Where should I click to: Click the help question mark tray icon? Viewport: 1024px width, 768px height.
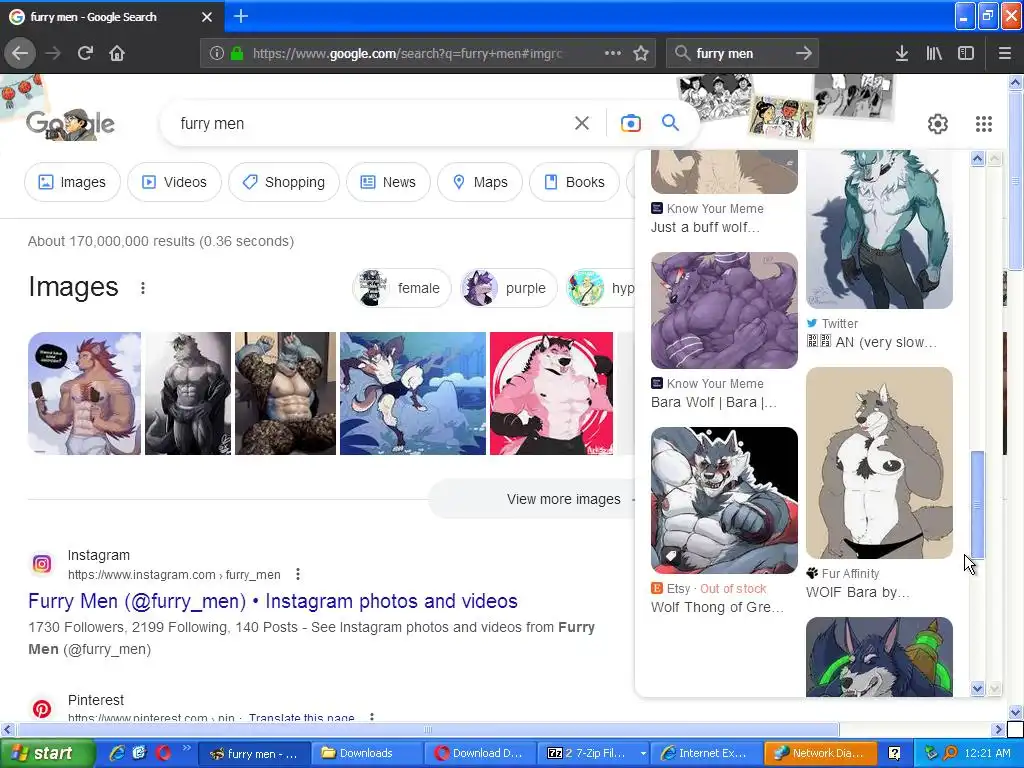[894, 753]
